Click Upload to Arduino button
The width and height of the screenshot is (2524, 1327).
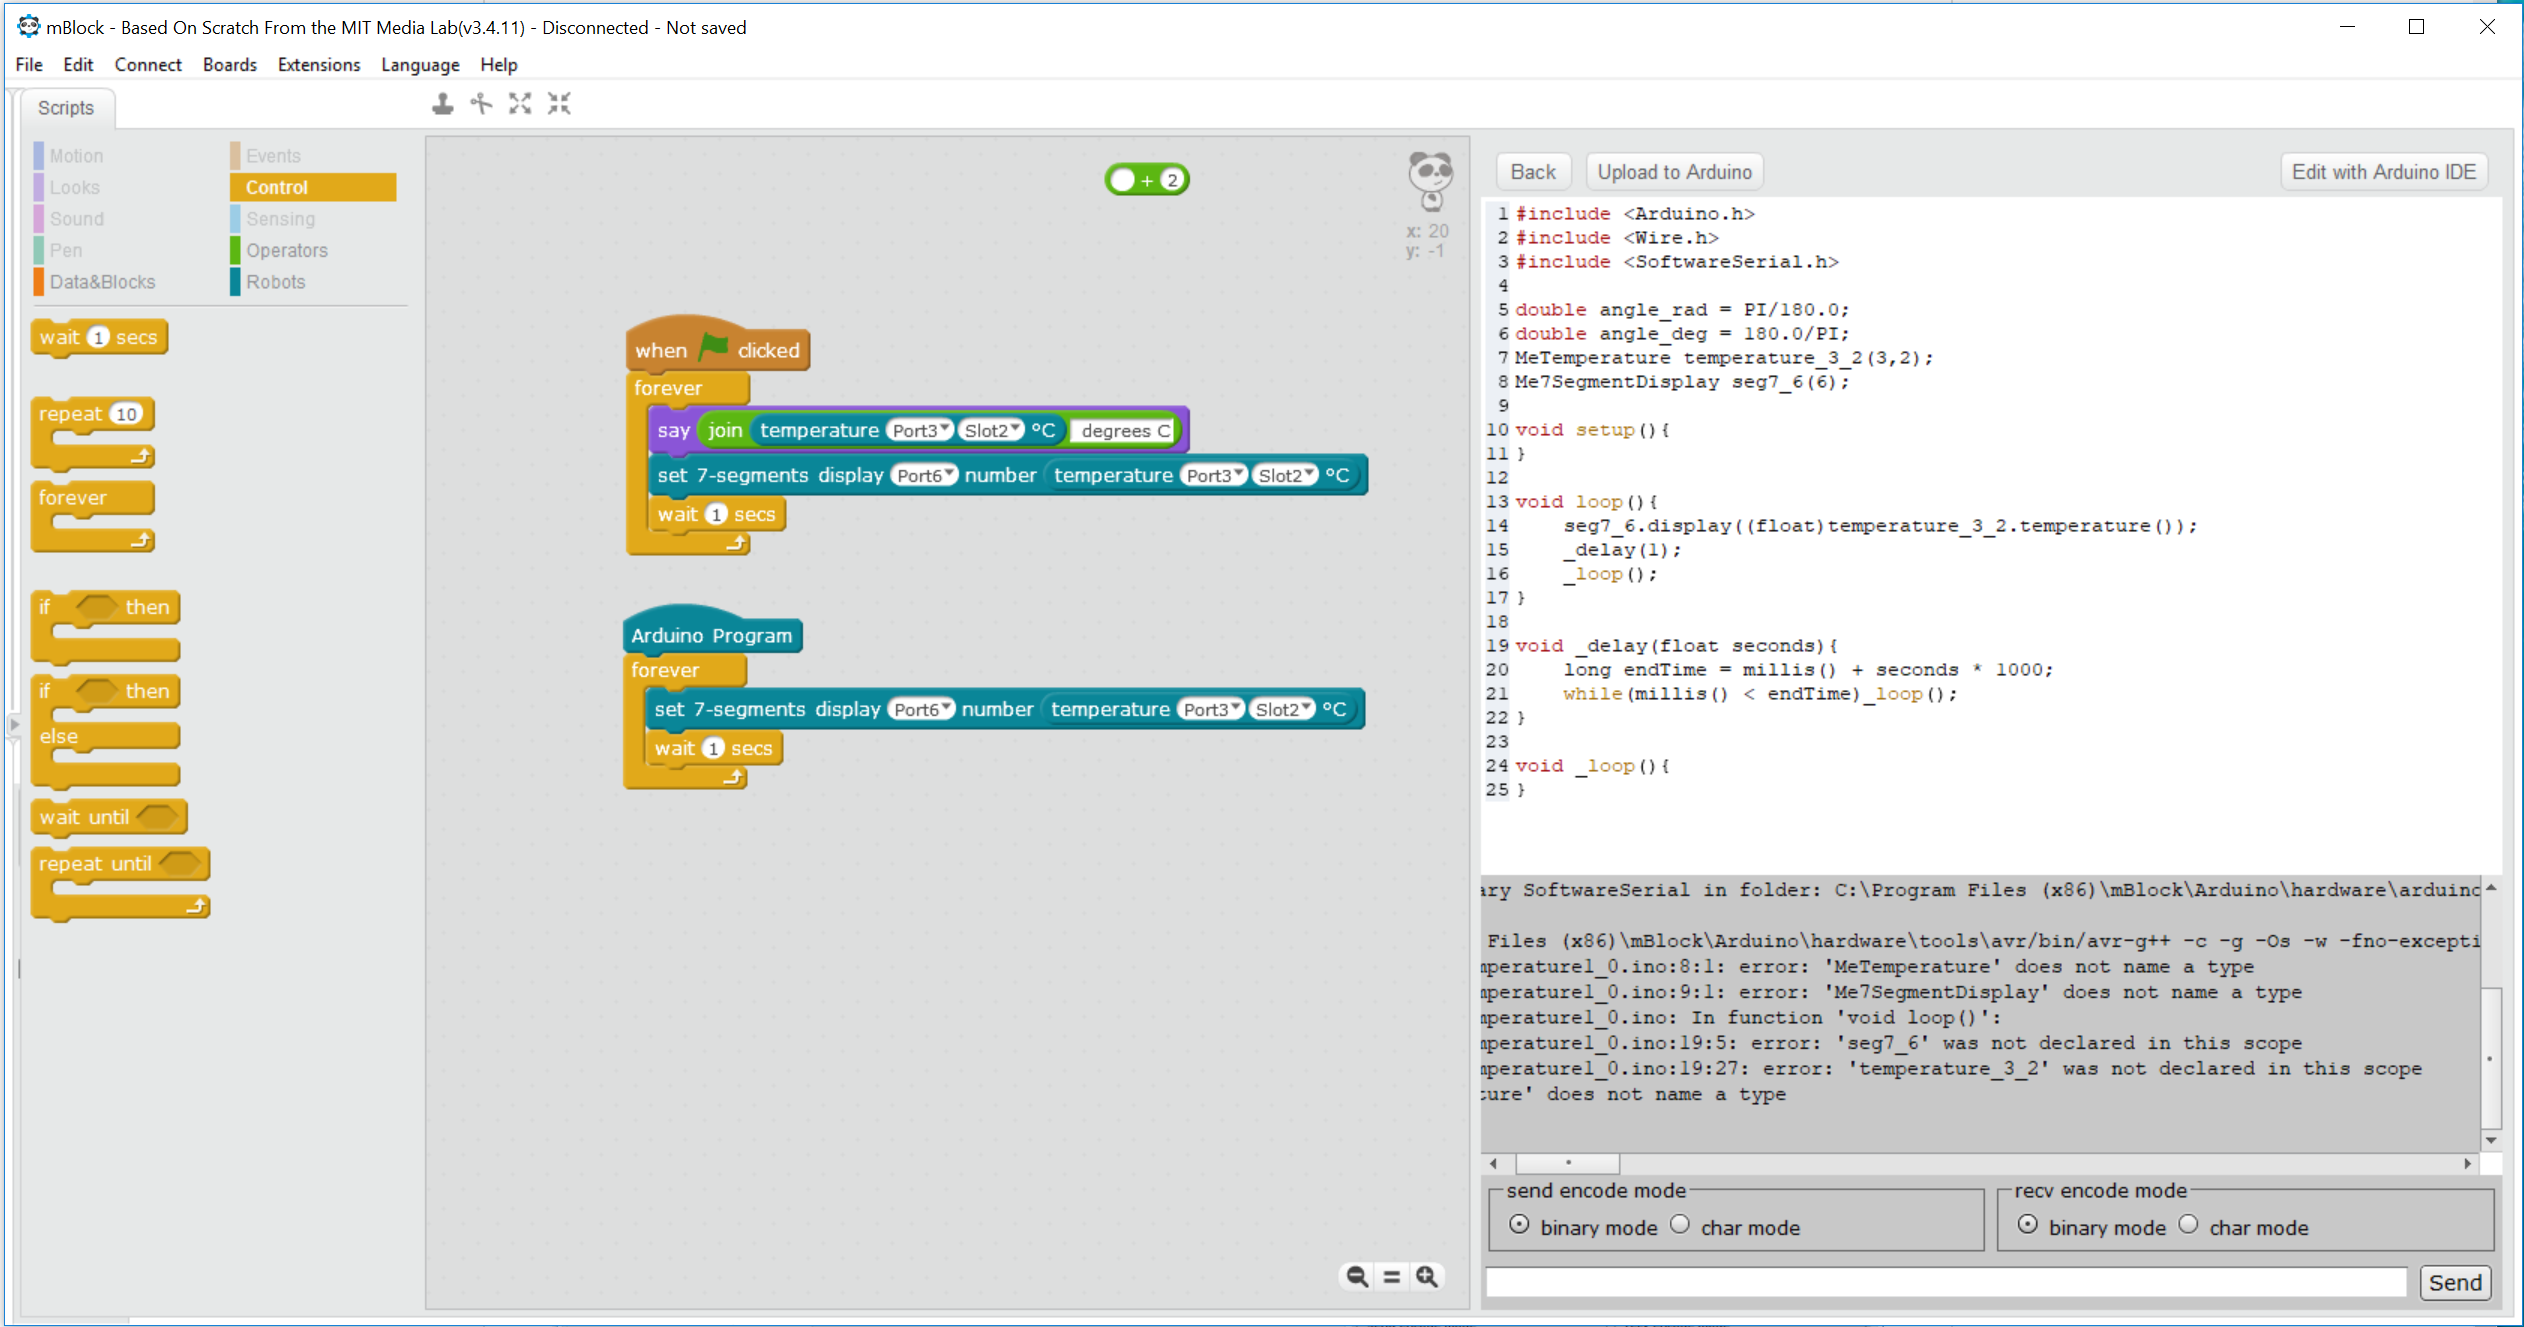[x=1674, y=172]
